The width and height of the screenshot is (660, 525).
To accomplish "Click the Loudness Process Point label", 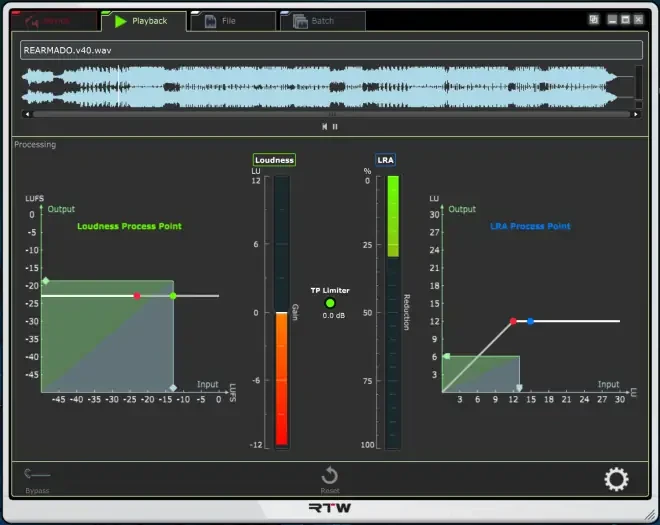I will (x=129, y=227).
